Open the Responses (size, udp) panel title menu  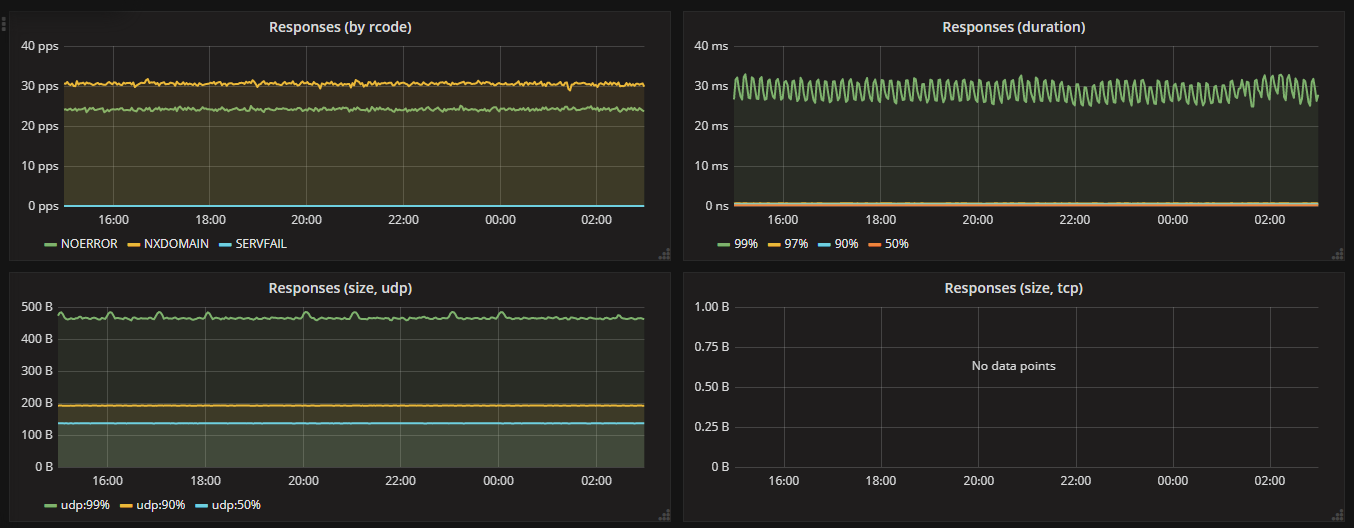[340, 288]
